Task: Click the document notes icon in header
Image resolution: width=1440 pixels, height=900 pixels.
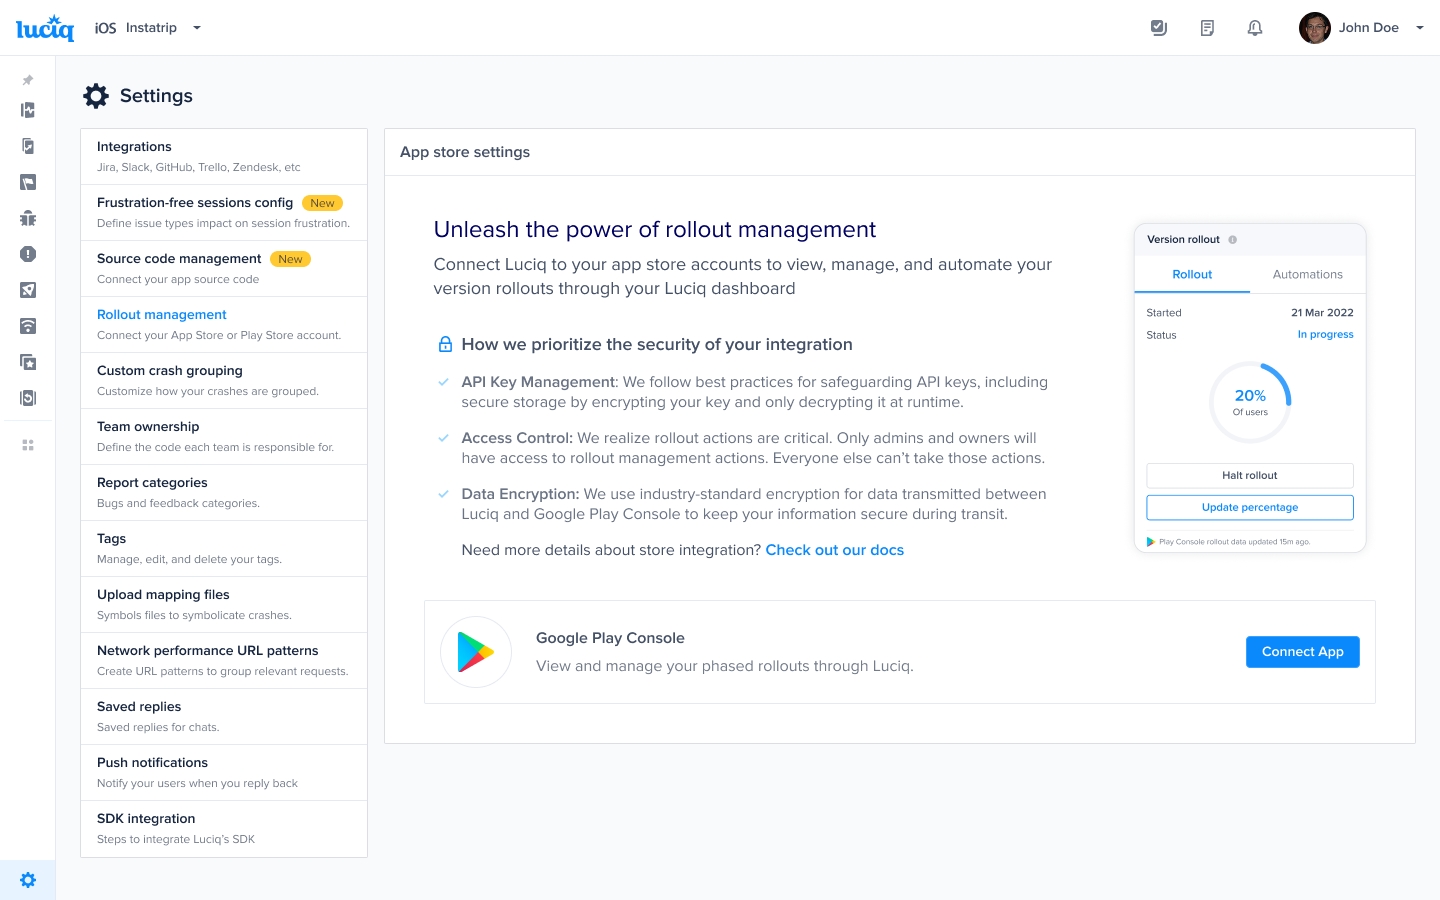Action: [x=1207, y=28]
